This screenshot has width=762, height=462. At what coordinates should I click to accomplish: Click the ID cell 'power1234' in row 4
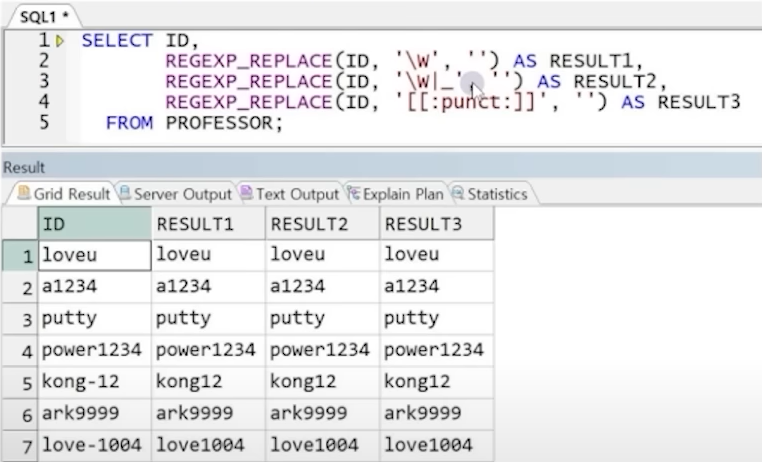coord(95,351)
